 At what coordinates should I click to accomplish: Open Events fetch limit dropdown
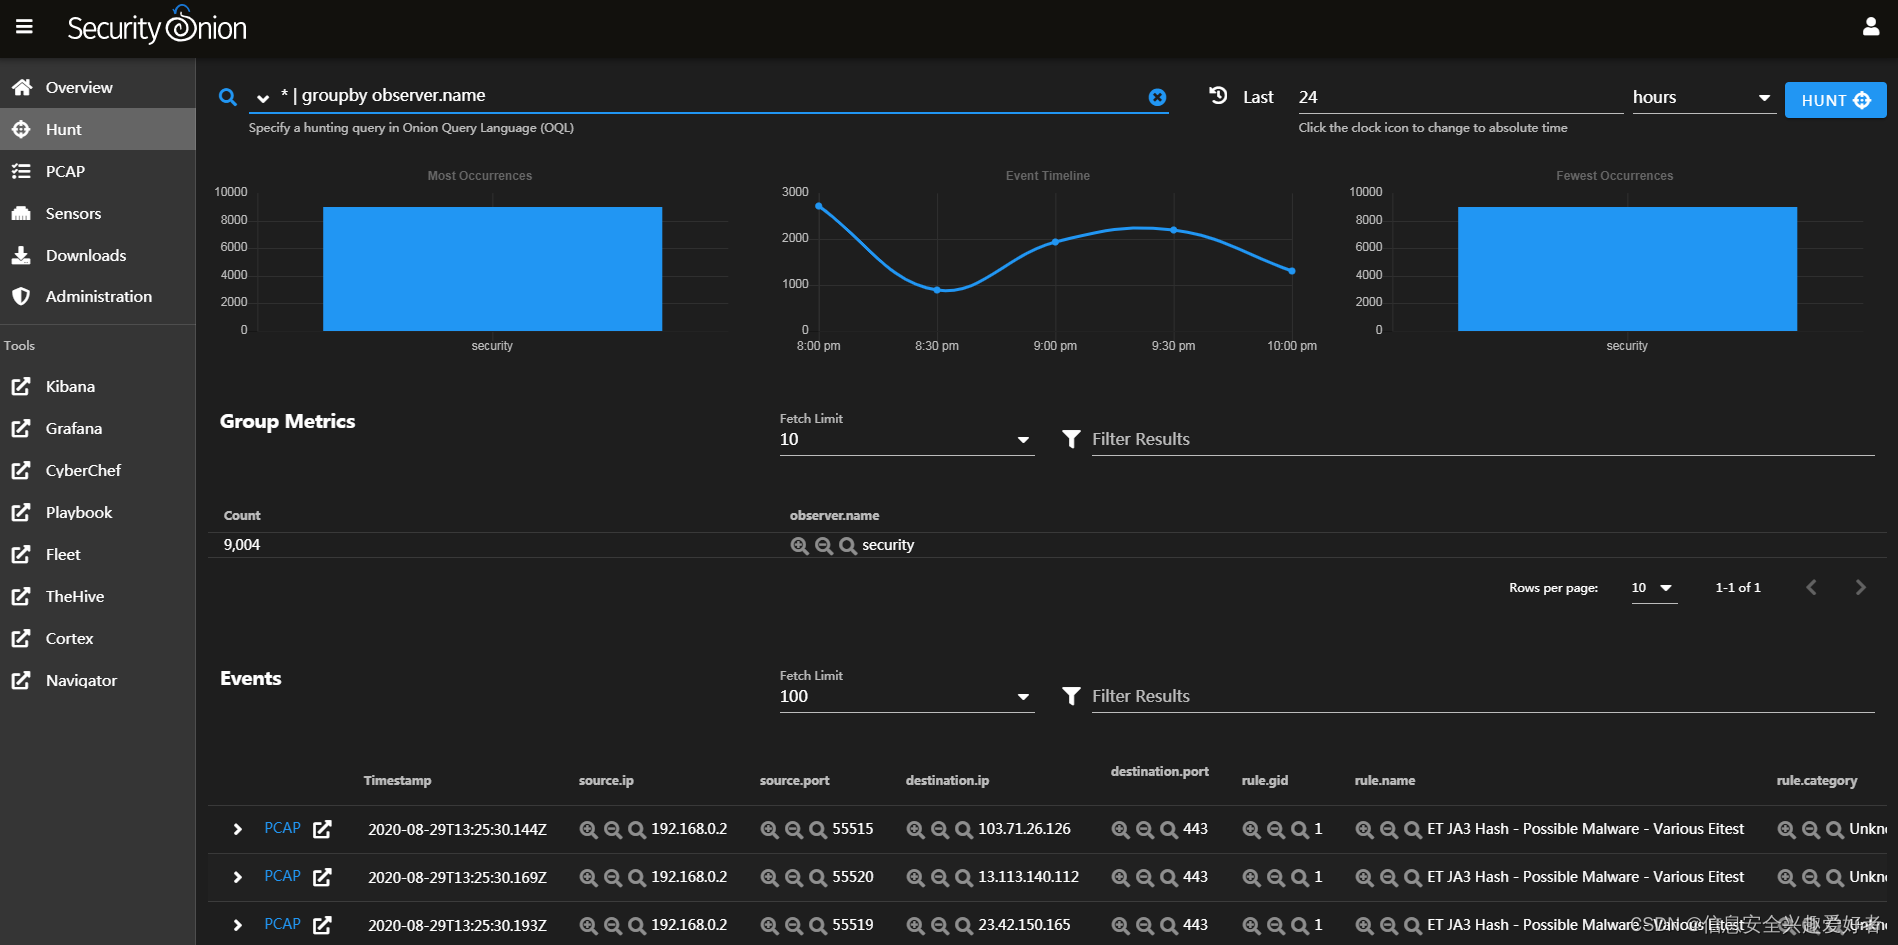(x=906, y=696)
